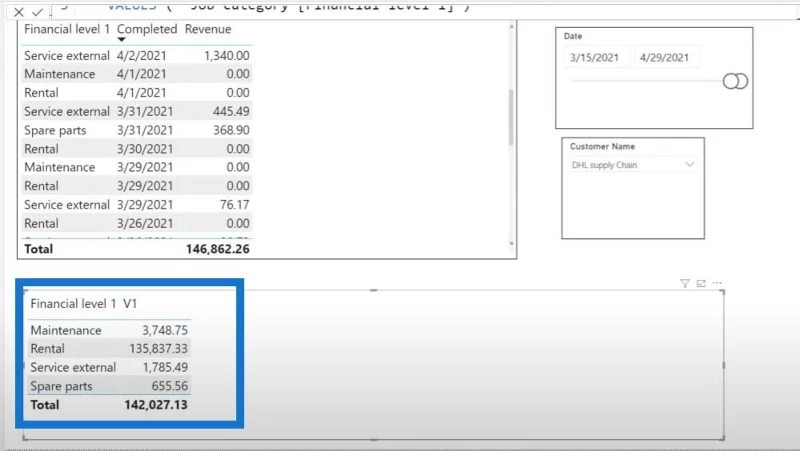This screenshot has width=800, height=451.
Task: Sort by the Financial level 1 header in top table
Action: (x=67, y=29)
